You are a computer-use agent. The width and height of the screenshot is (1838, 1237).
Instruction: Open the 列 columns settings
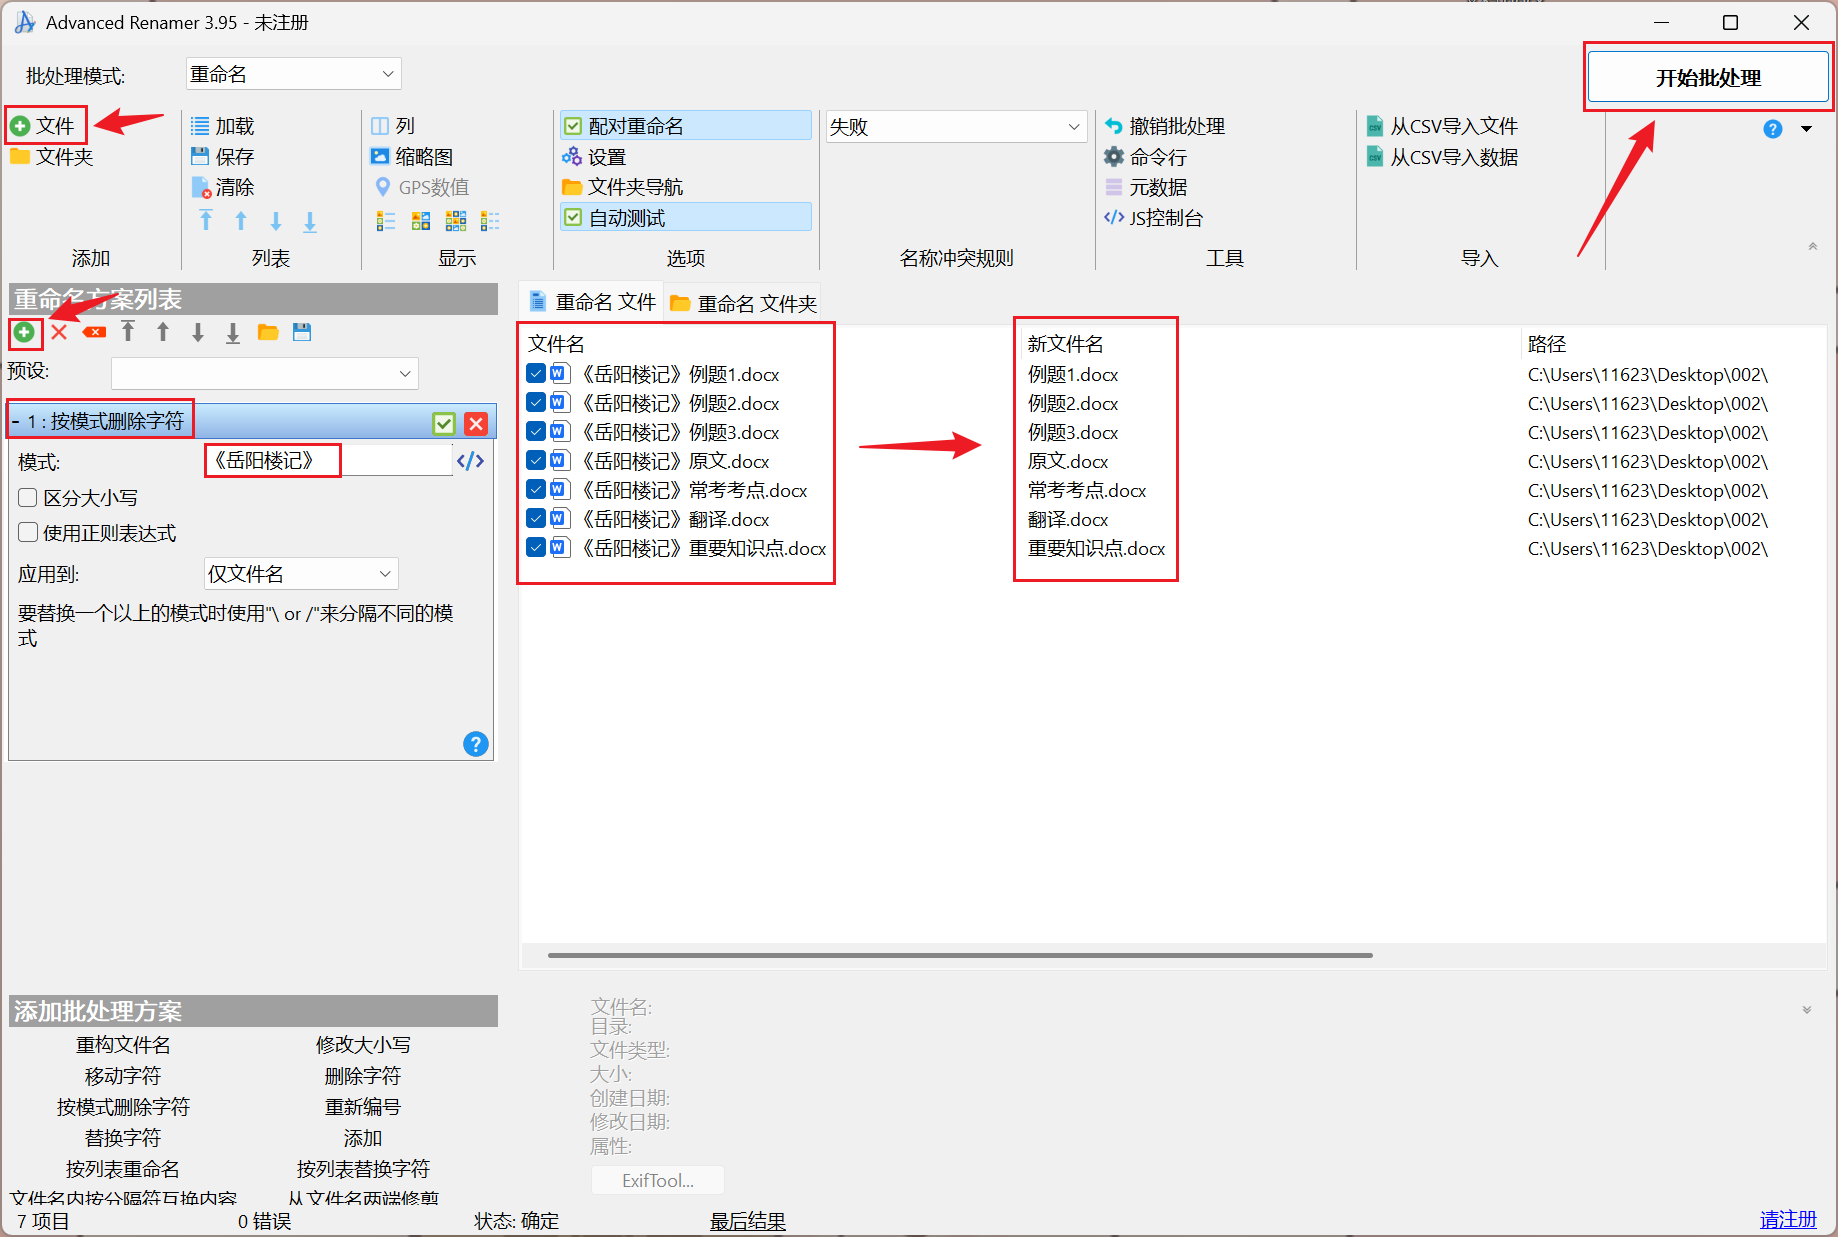pyautogui.click(x=393, y=126)
